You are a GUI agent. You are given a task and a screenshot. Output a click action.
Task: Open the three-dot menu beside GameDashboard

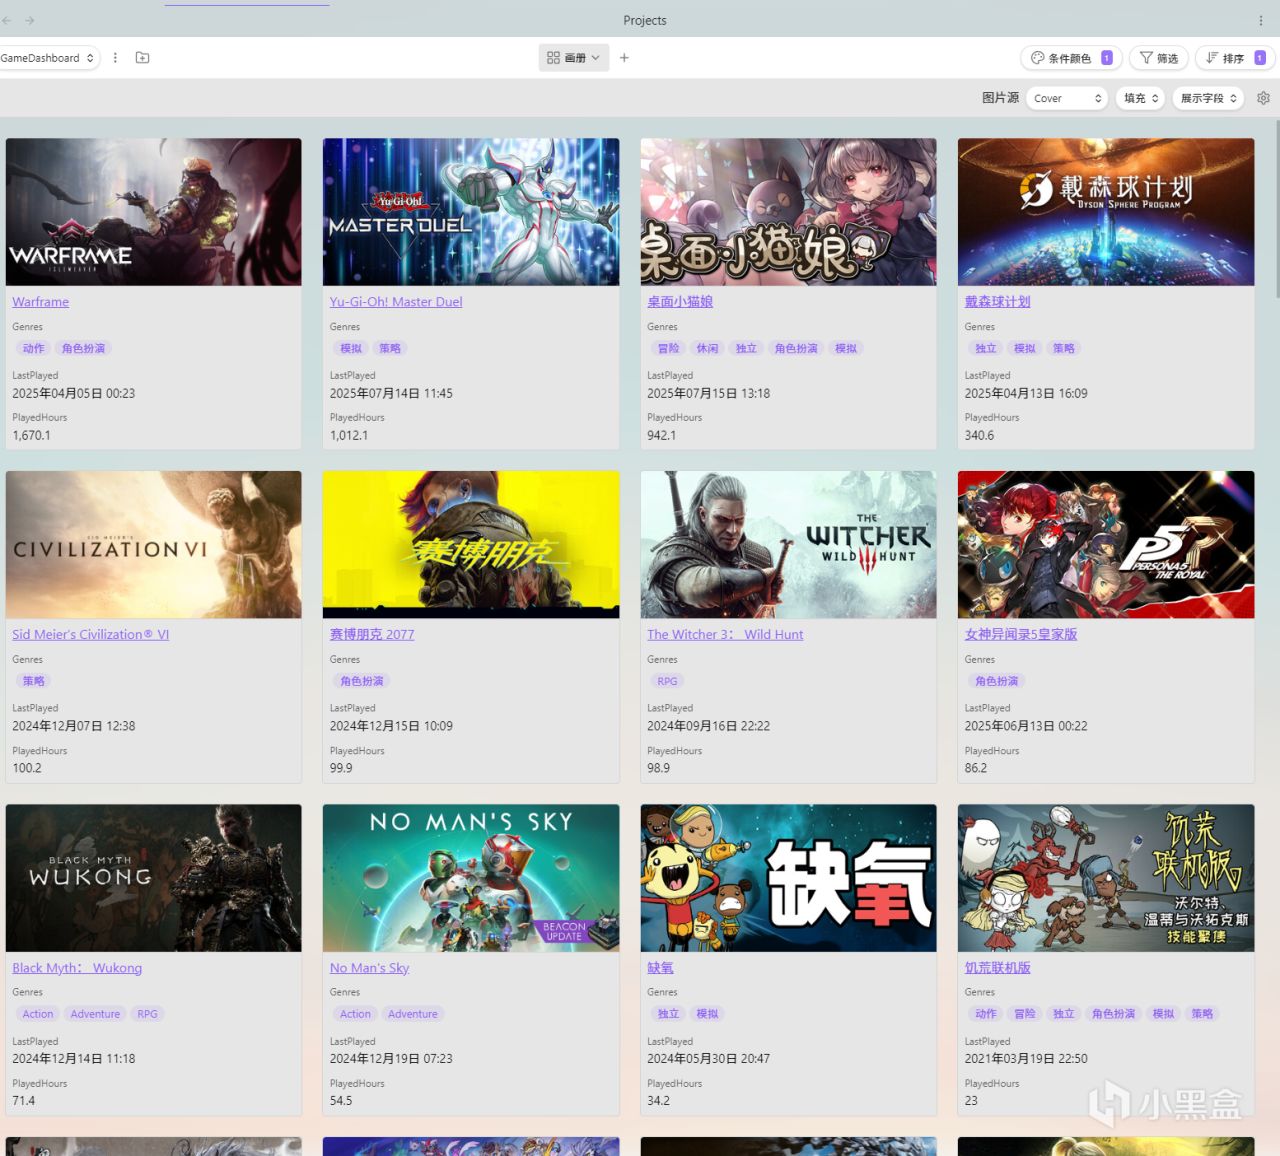(x=116, y=58)
